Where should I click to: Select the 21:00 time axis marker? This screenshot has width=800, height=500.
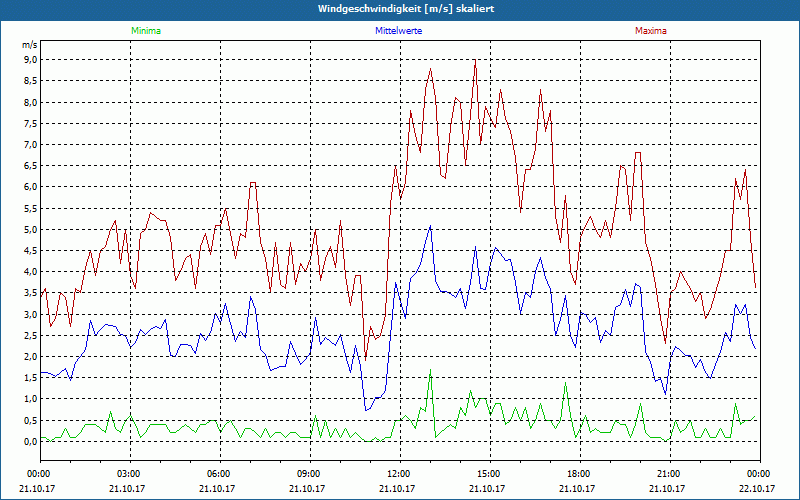669,474
